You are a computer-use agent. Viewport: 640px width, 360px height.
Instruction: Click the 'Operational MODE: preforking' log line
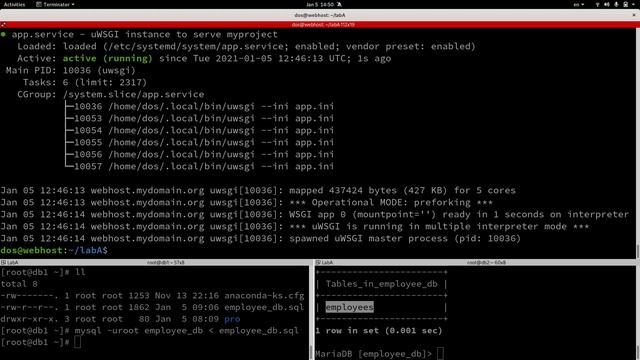pyautogui.click(x=247, y=202)
